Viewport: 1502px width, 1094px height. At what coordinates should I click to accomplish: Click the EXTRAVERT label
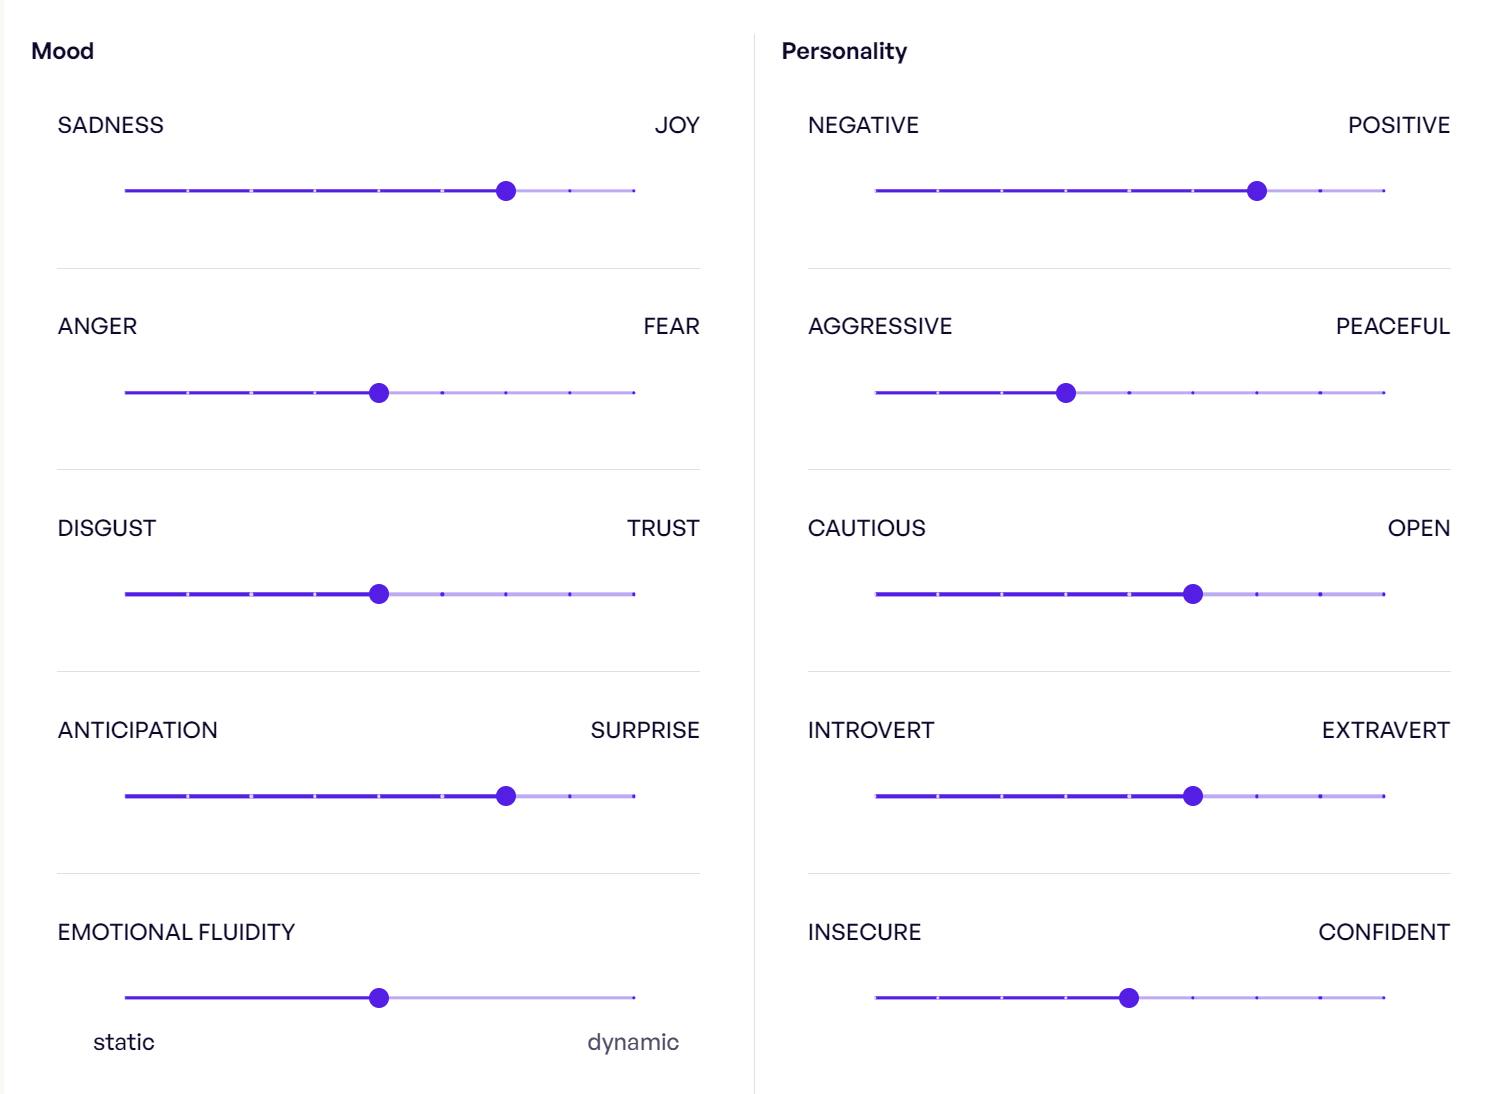(x=1385, y=730)
